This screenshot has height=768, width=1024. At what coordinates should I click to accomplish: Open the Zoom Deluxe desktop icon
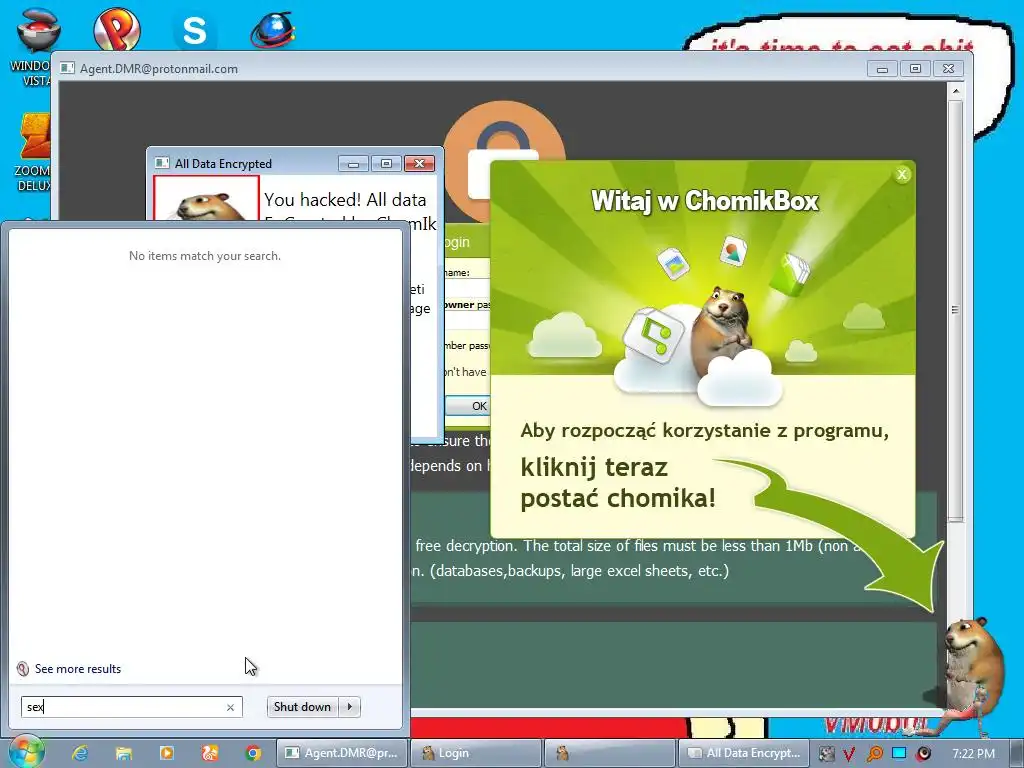pos(34,137)
